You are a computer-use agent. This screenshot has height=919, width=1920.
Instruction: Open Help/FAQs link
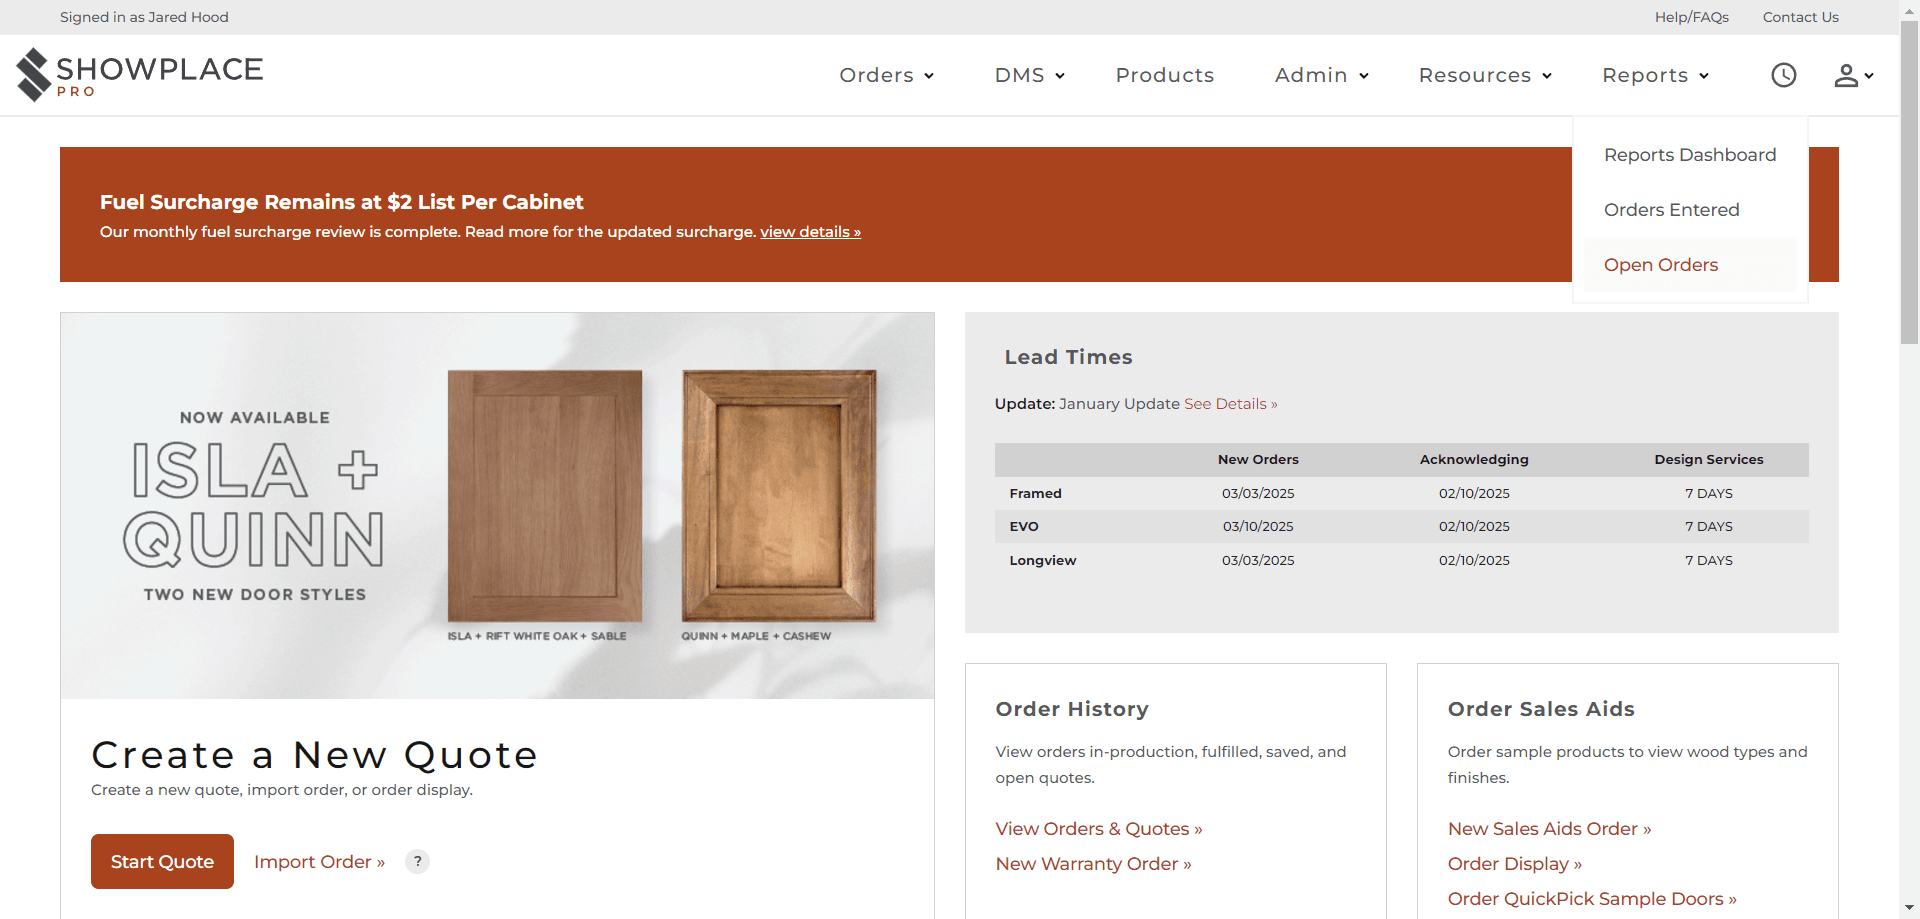coord(1692,17)
